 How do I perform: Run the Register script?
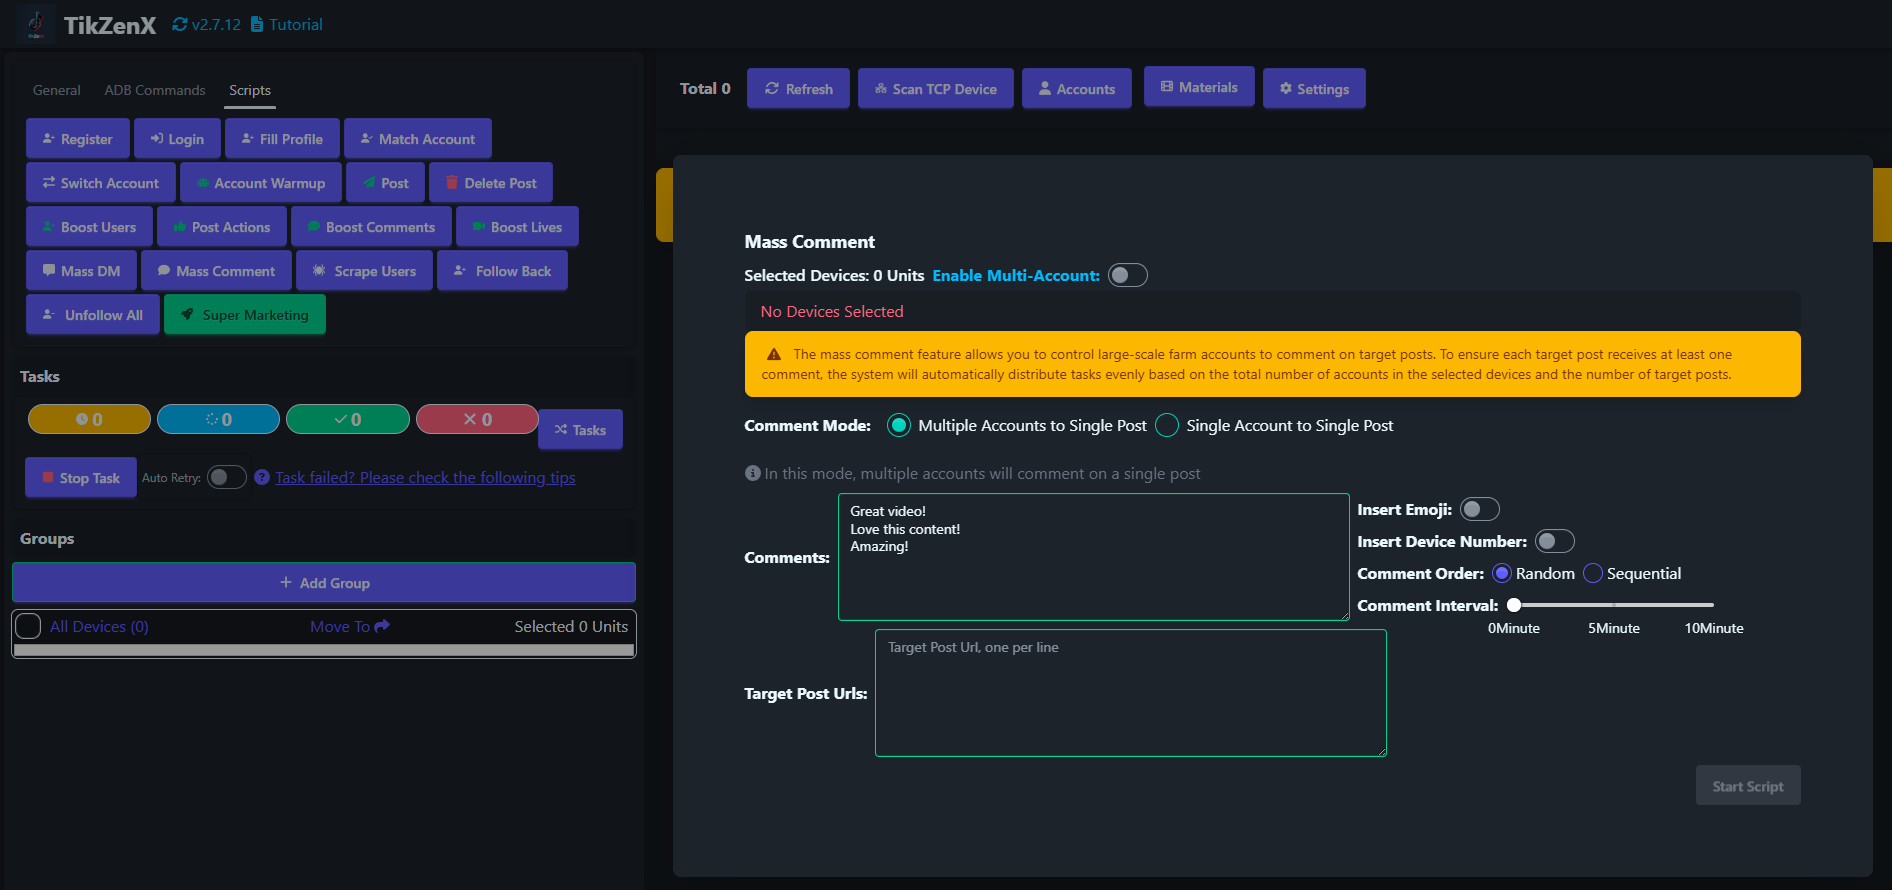pos(78,139)
